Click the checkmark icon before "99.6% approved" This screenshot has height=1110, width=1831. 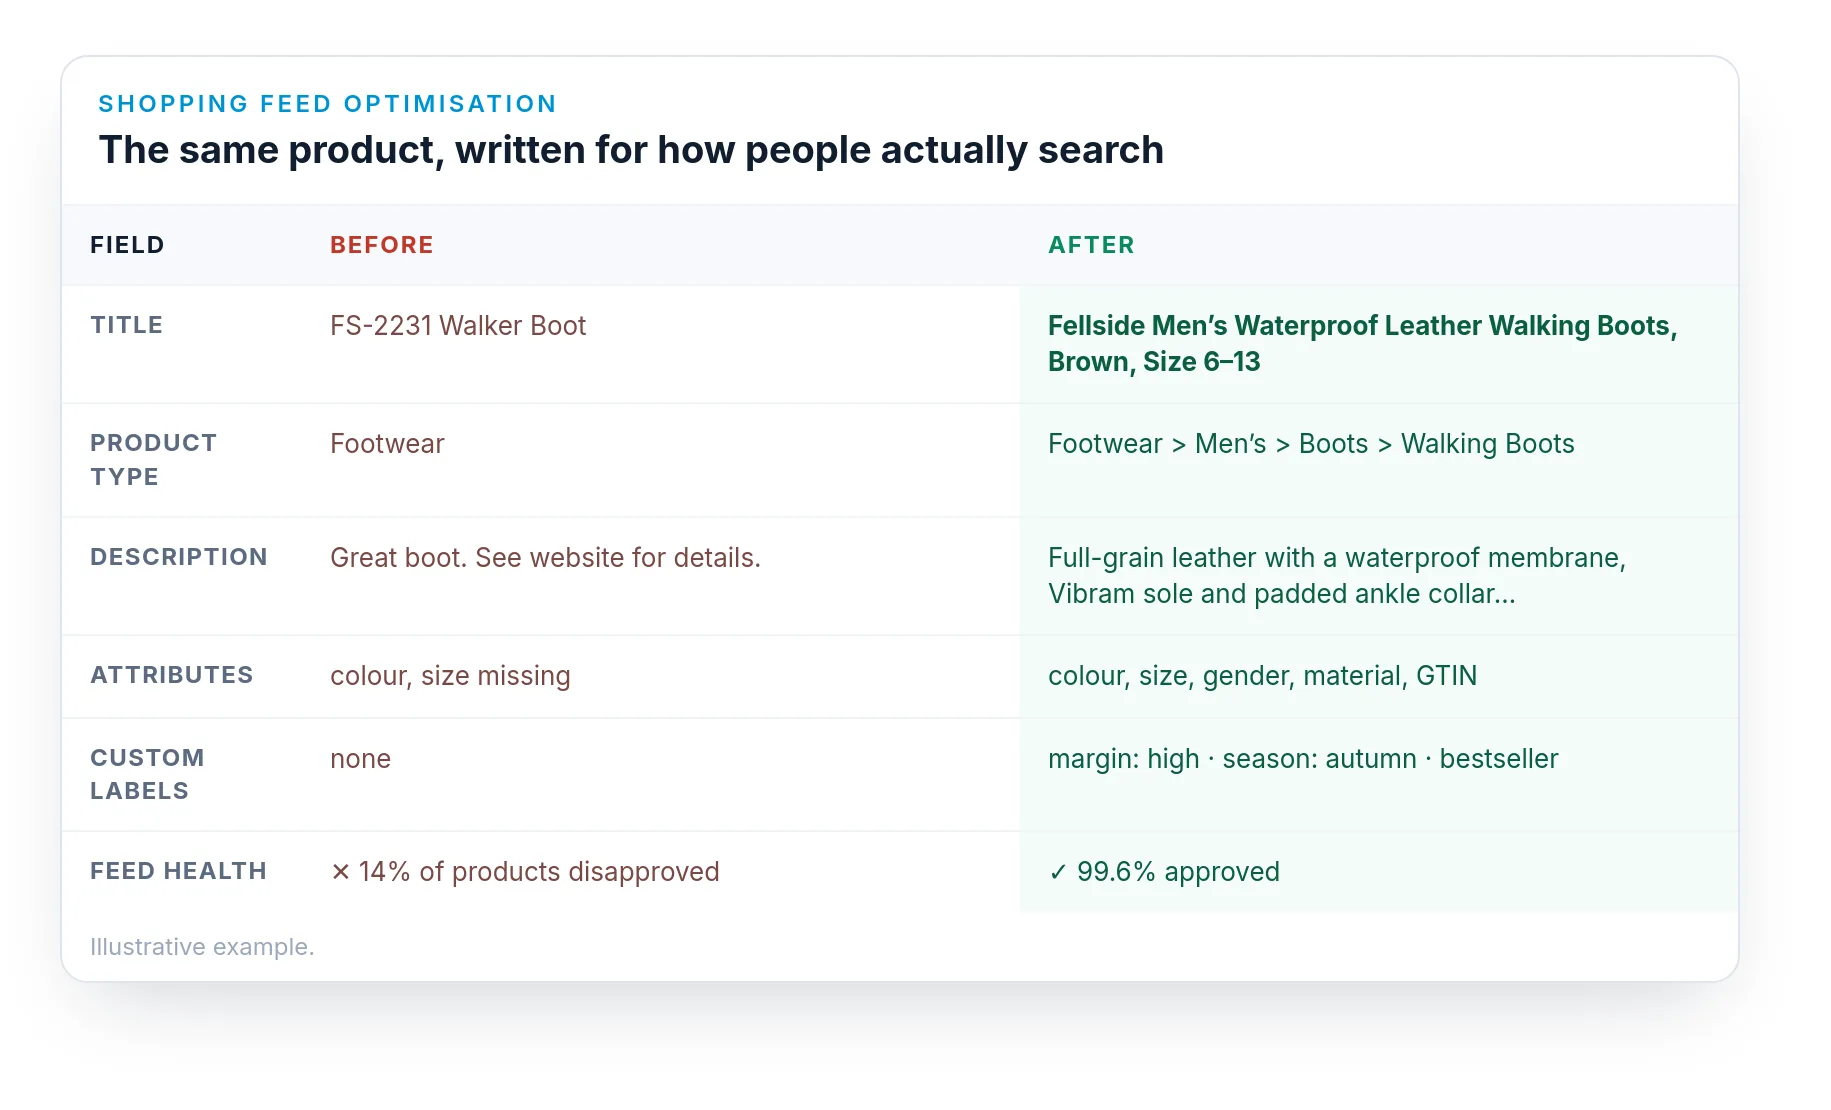1058,872
